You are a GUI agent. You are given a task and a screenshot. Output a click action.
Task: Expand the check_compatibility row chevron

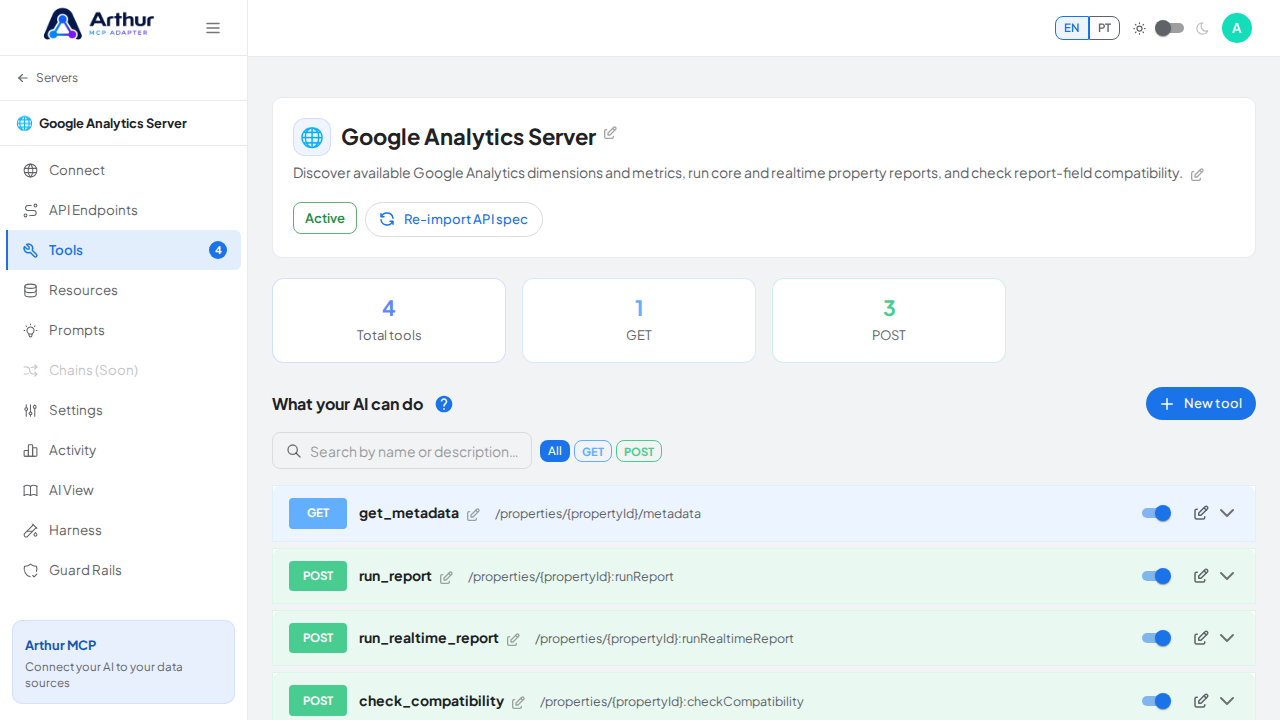pos(1227,701)
